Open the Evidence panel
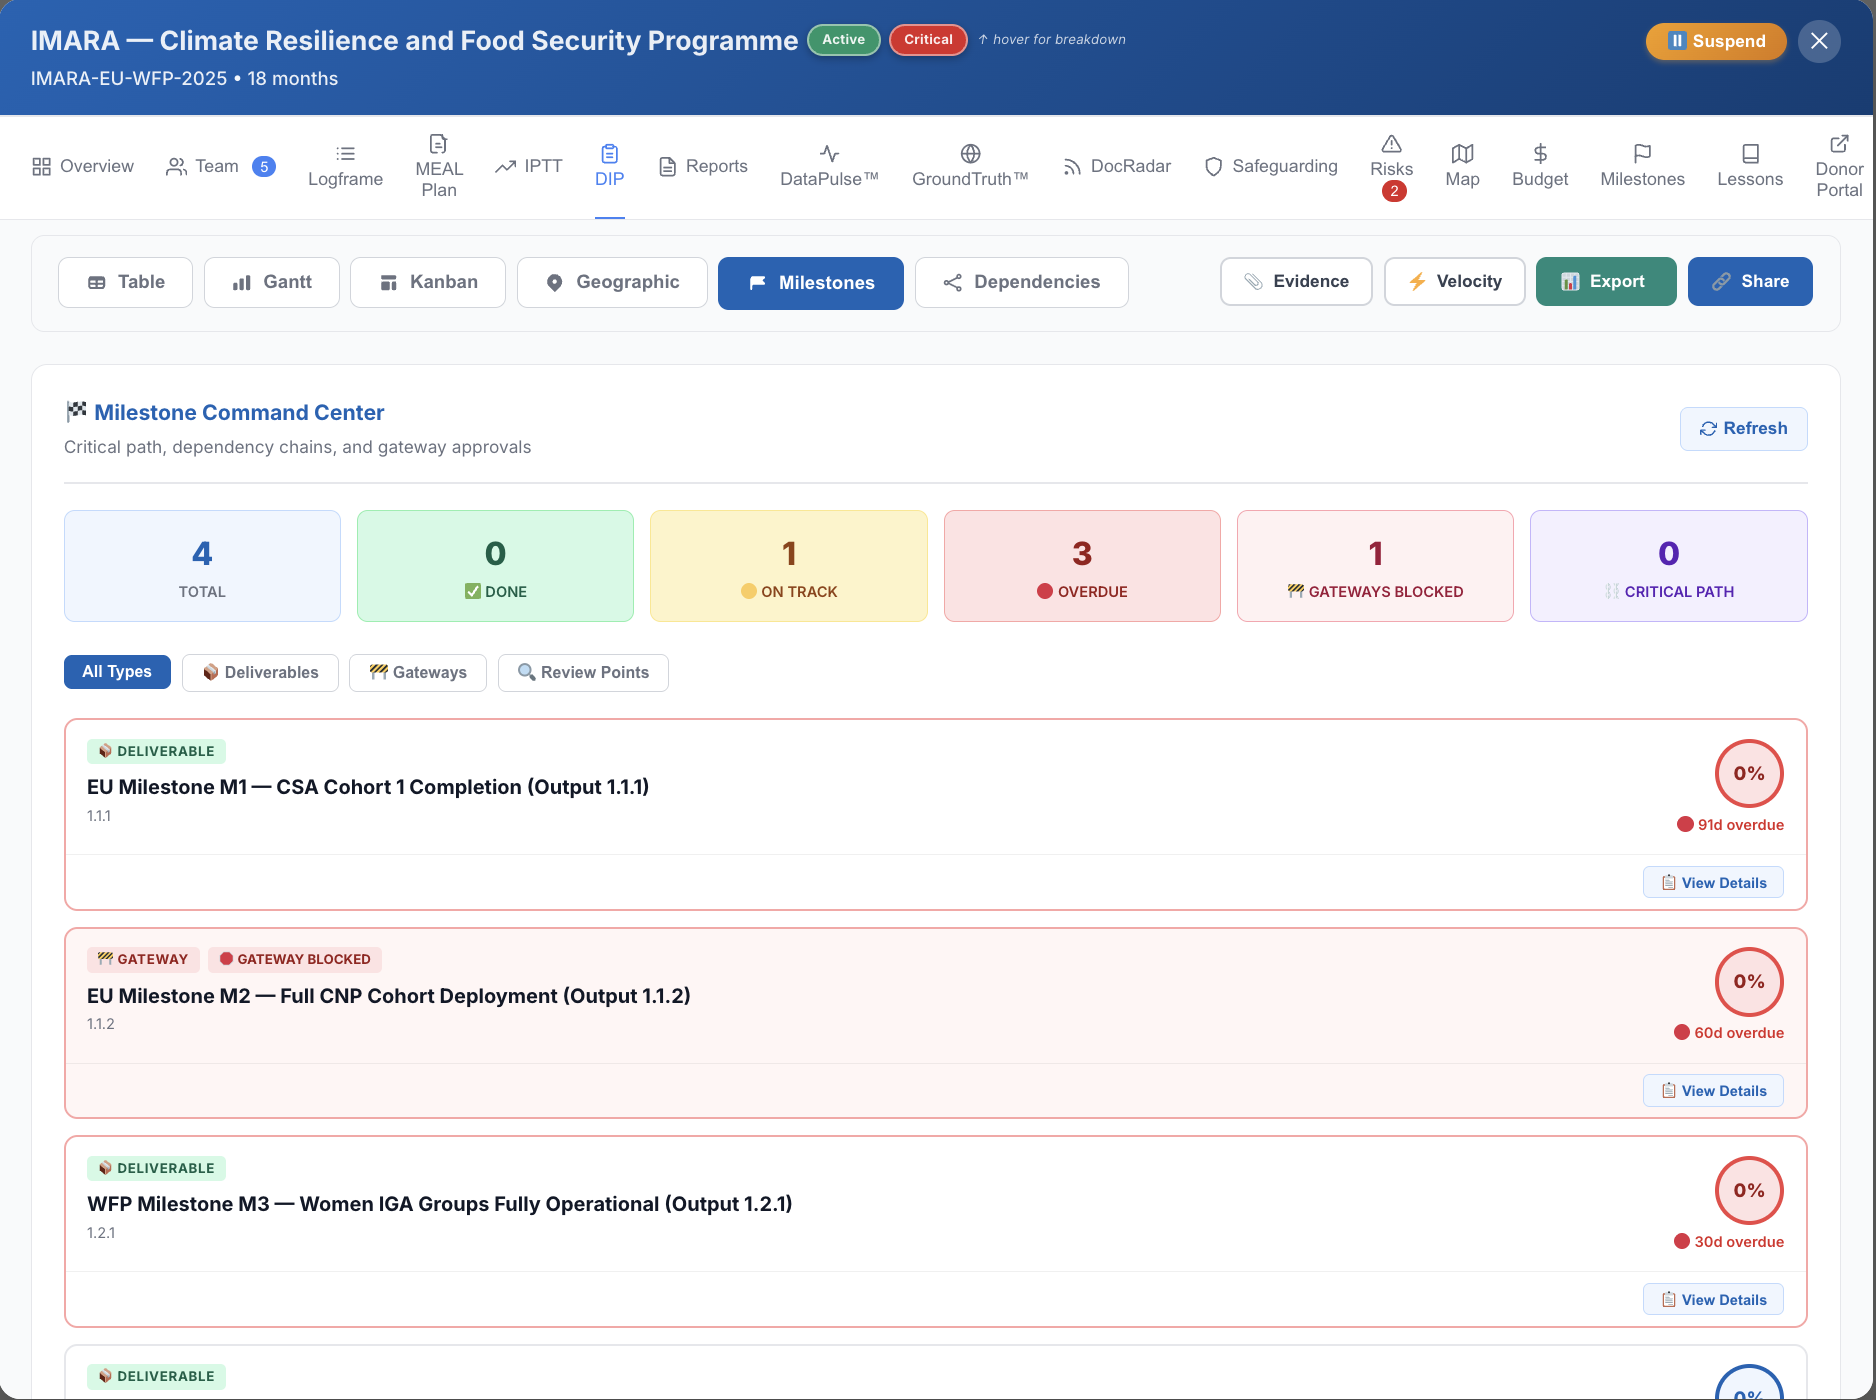Image resolution: width=1876 pixels, height=1400 pixels. (1296, 281)
